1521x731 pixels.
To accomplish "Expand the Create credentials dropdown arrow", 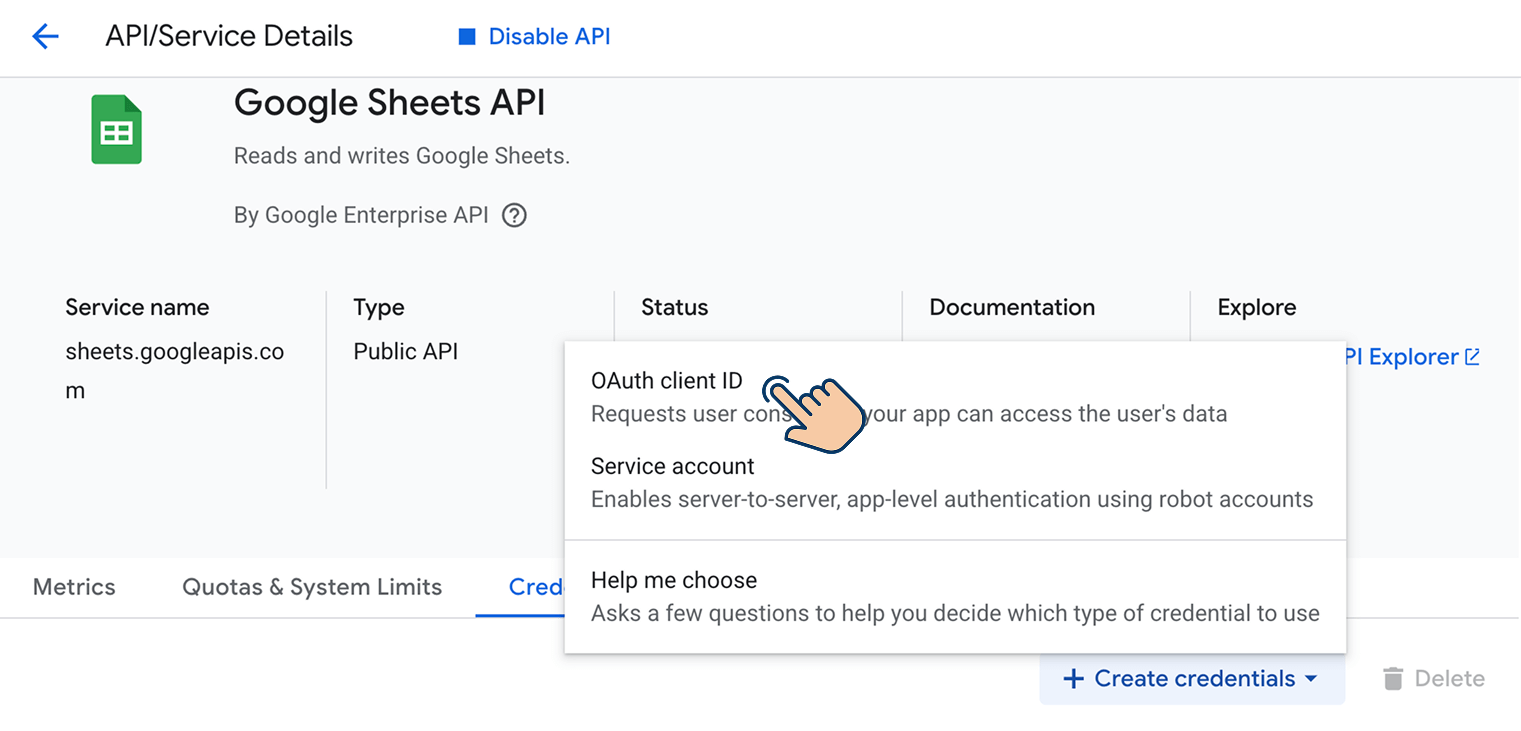I will [1310, 679].
